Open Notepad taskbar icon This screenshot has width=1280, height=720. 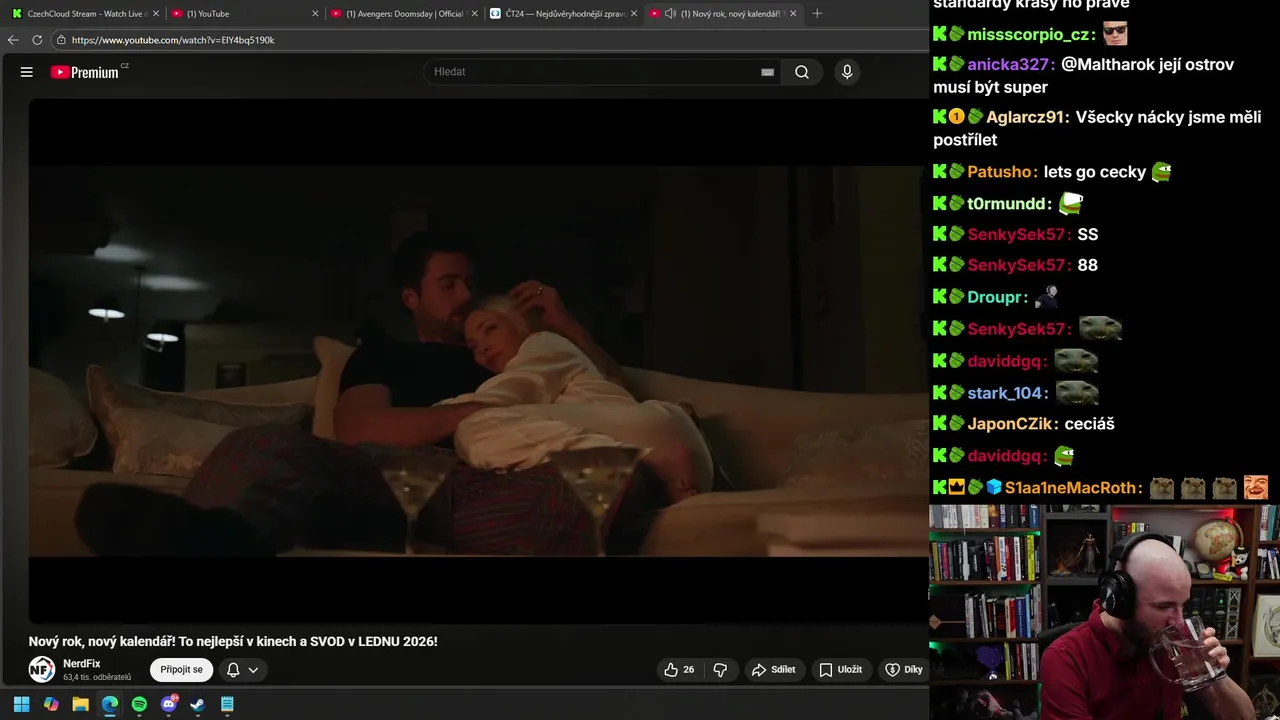227,704
